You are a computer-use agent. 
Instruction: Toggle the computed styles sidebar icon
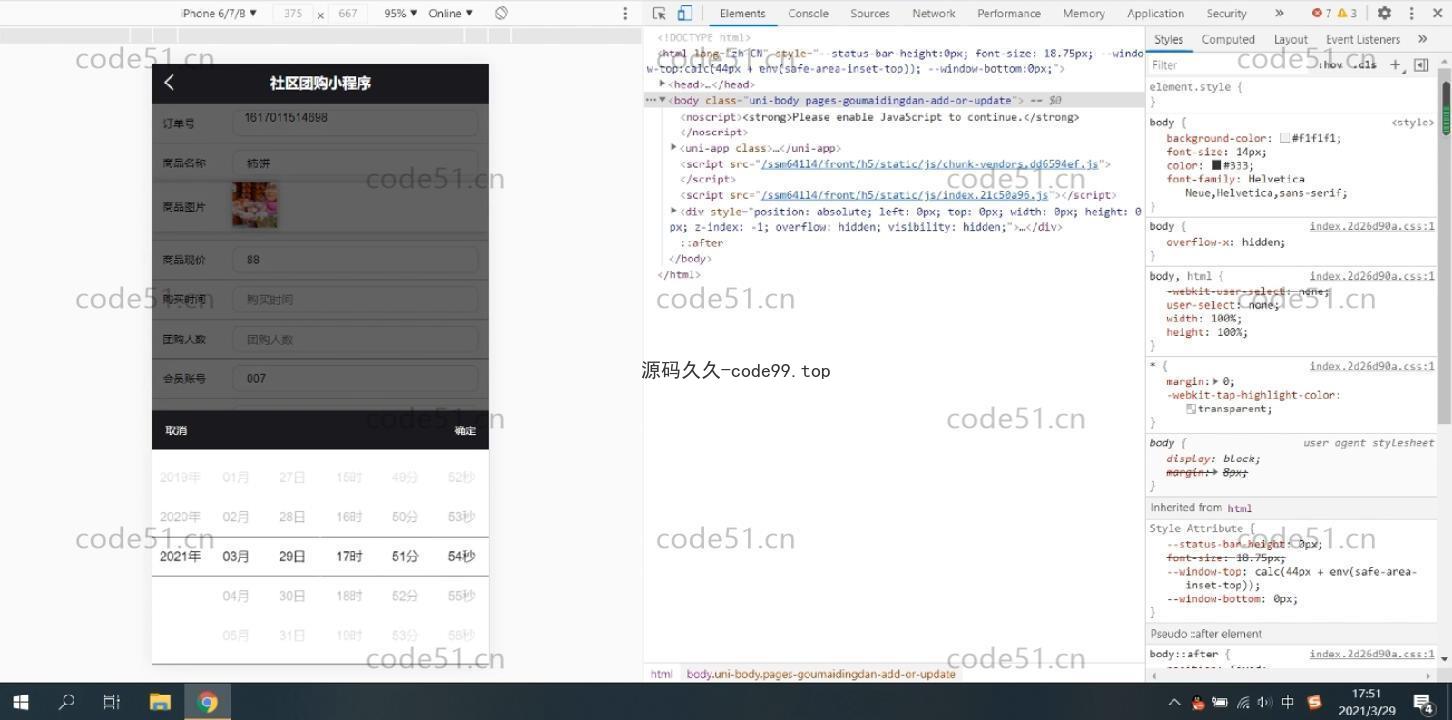(1420, 65)
